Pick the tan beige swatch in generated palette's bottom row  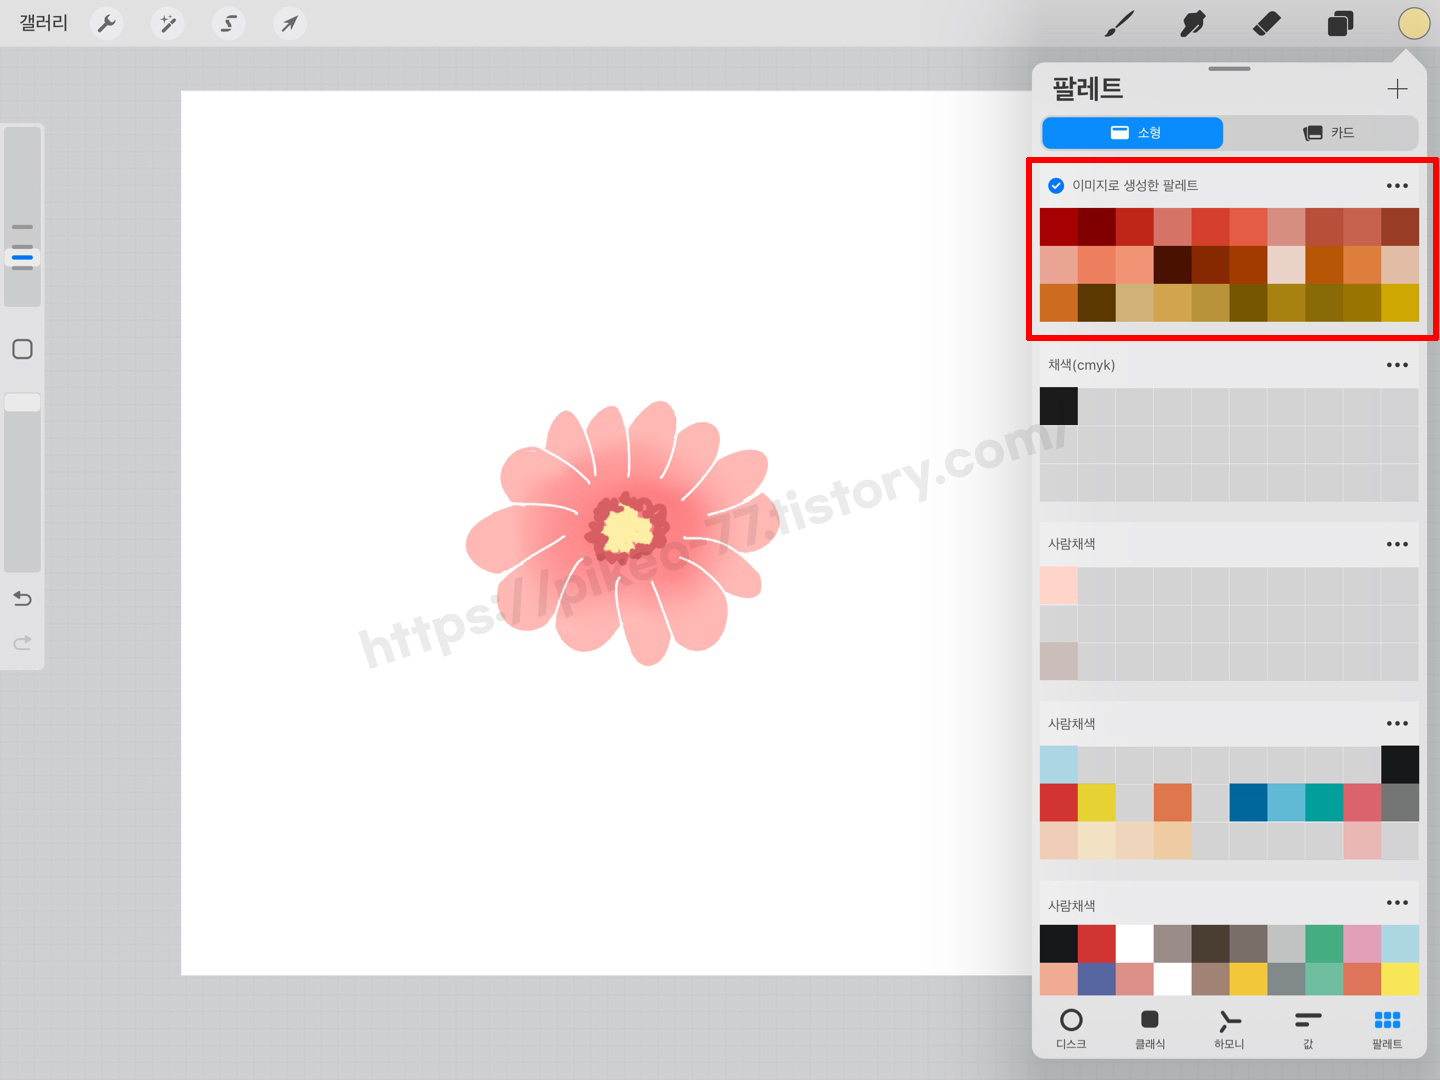pyautogui.click(x=1134, y=303)
